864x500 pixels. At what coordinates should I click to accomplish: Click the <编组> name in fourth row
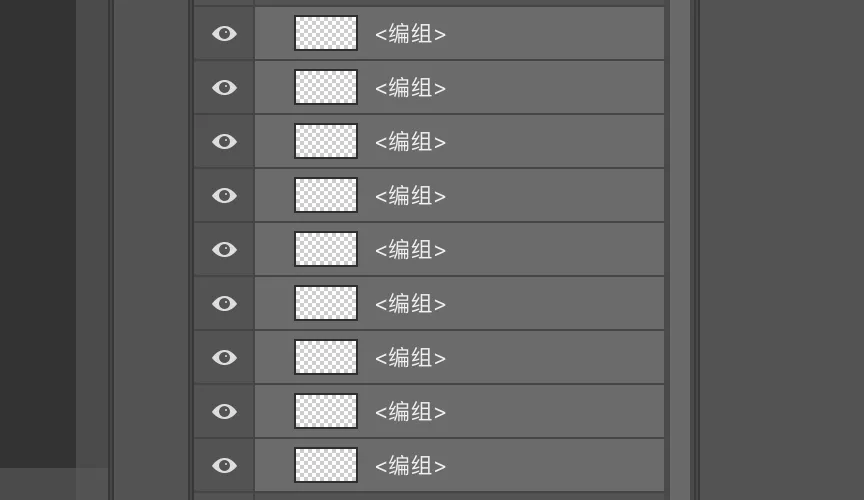[411, 196]
